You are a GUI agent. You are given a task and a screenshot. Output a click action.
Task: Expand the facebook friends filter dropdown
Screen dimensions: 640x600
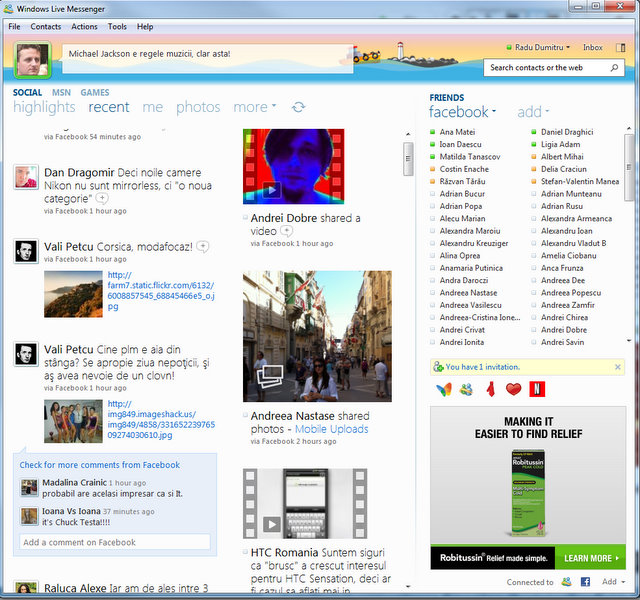494,111
